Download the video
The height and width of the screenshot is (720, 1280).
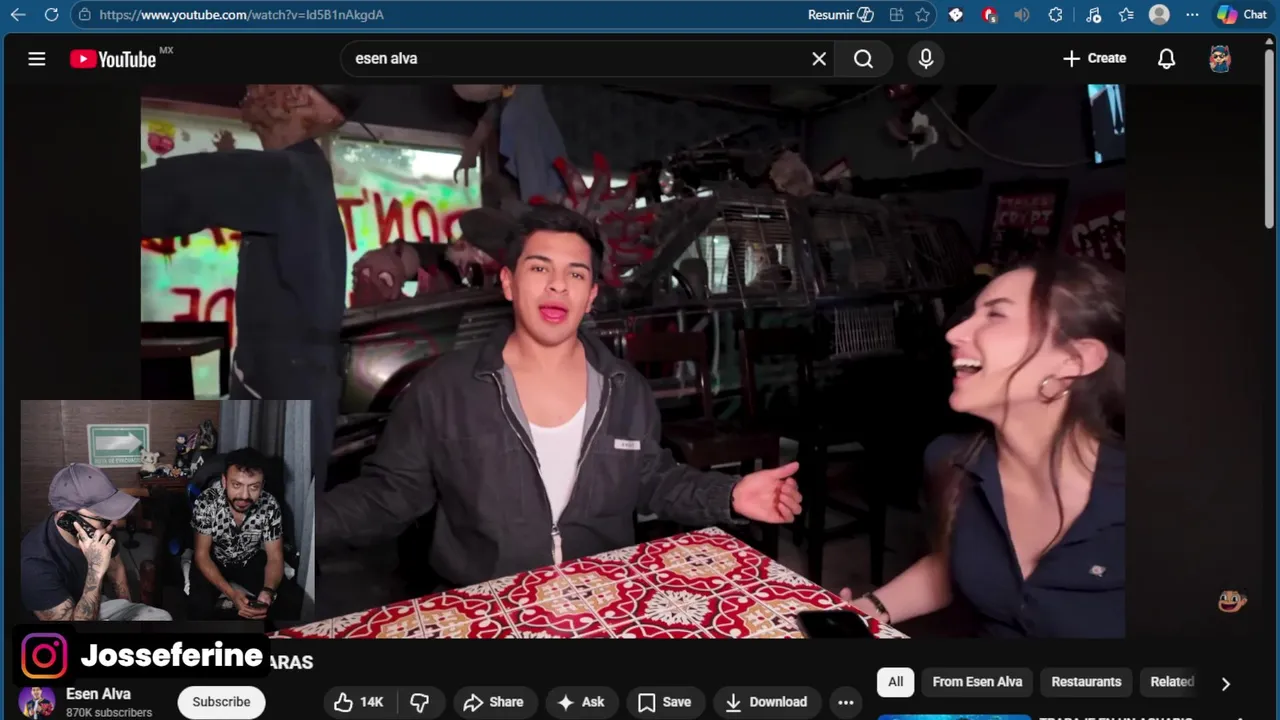(x=767, y=702)
